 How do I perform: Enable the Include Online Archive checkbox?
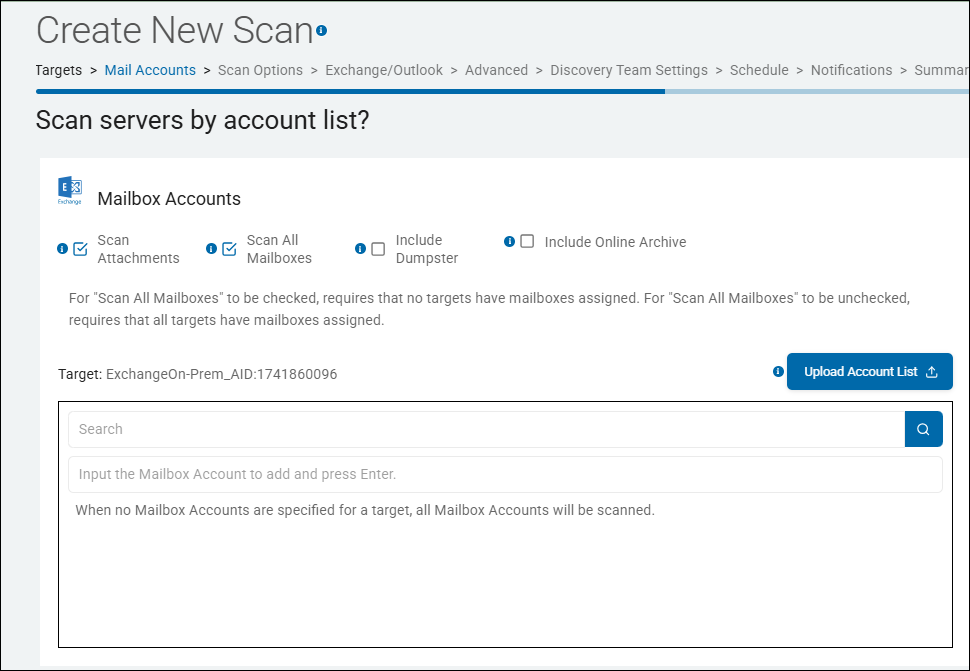(x=527, y=241)
